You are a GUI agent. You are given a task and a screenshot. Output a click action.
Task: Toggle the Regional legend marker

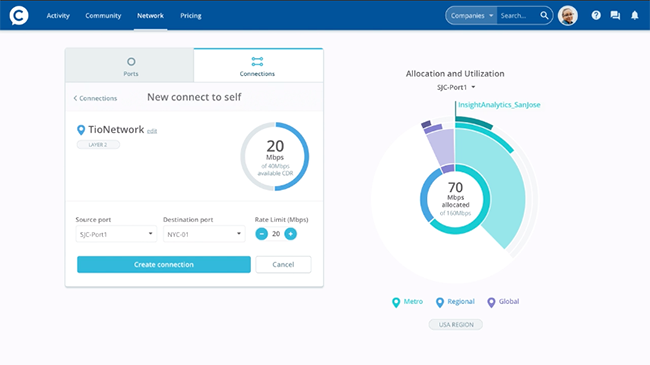pyautogui.click(x=440, y=302)
